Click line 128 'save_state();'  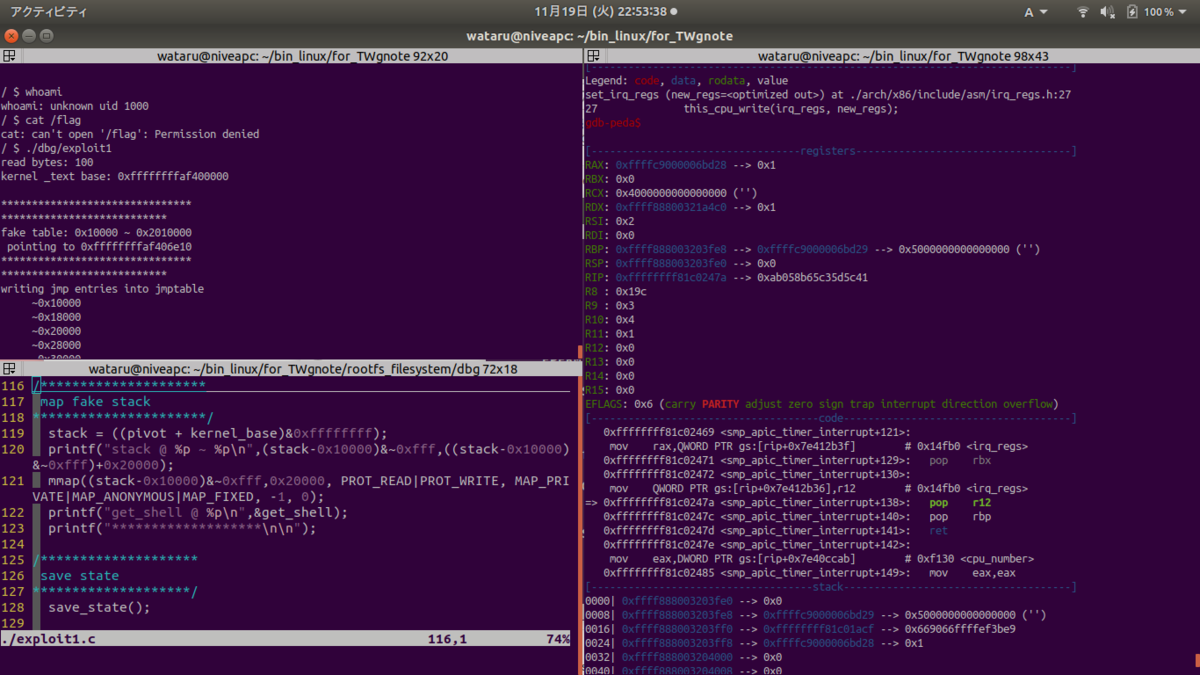[99, 607]
